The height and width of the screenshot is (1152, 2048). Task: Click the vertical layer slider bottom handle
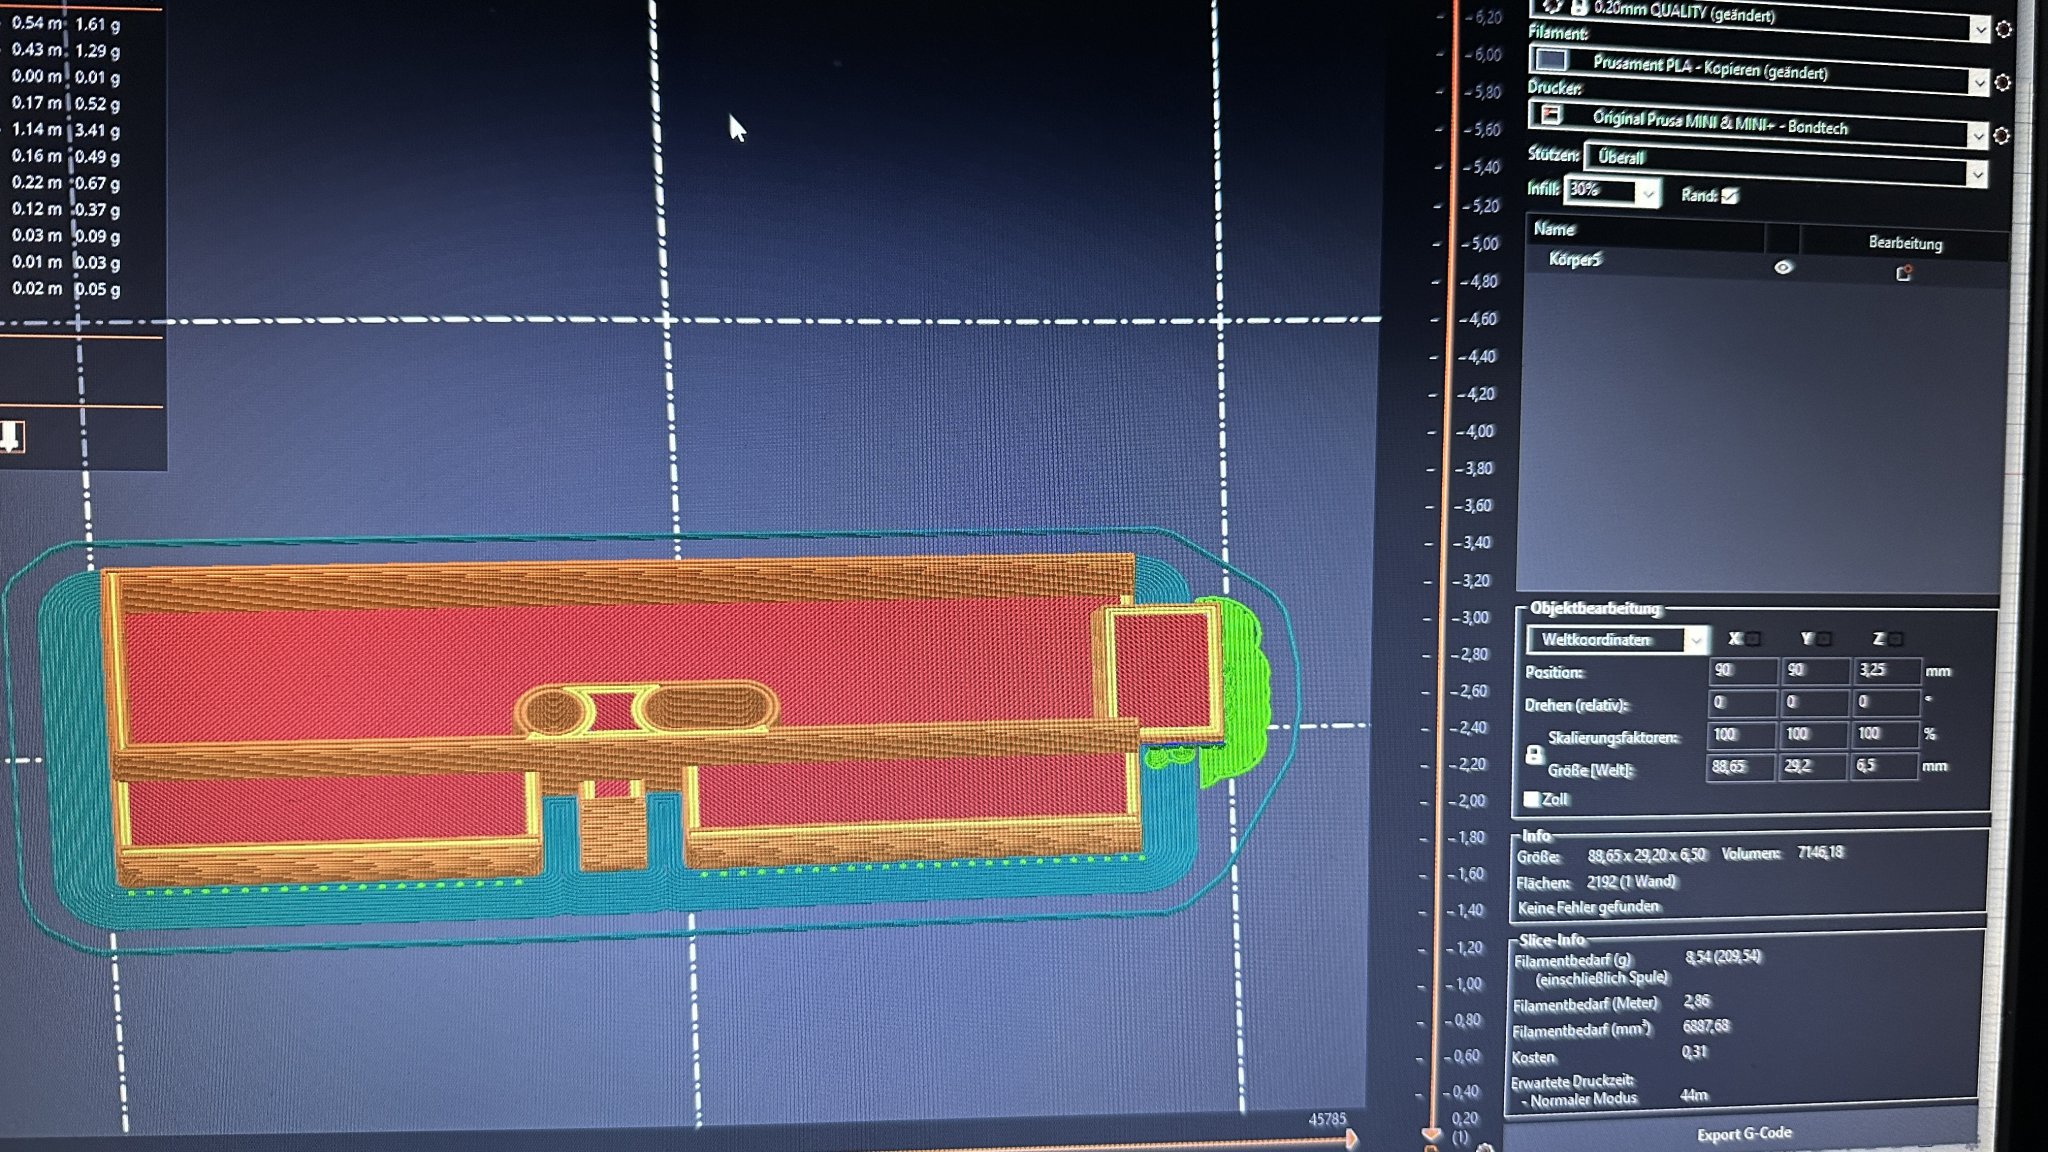click(1431, 1135)
